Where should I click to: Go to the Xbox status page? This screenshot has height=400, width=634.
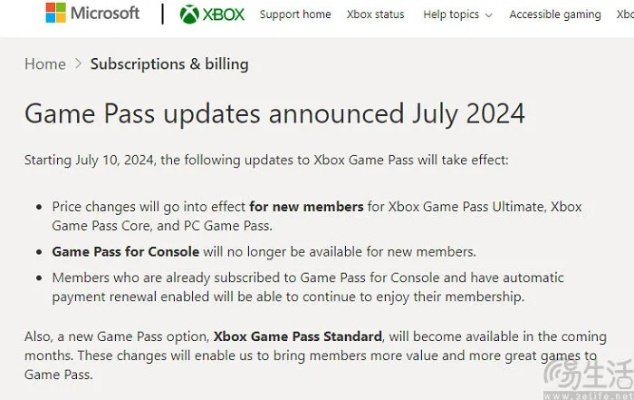click(374, 15)
